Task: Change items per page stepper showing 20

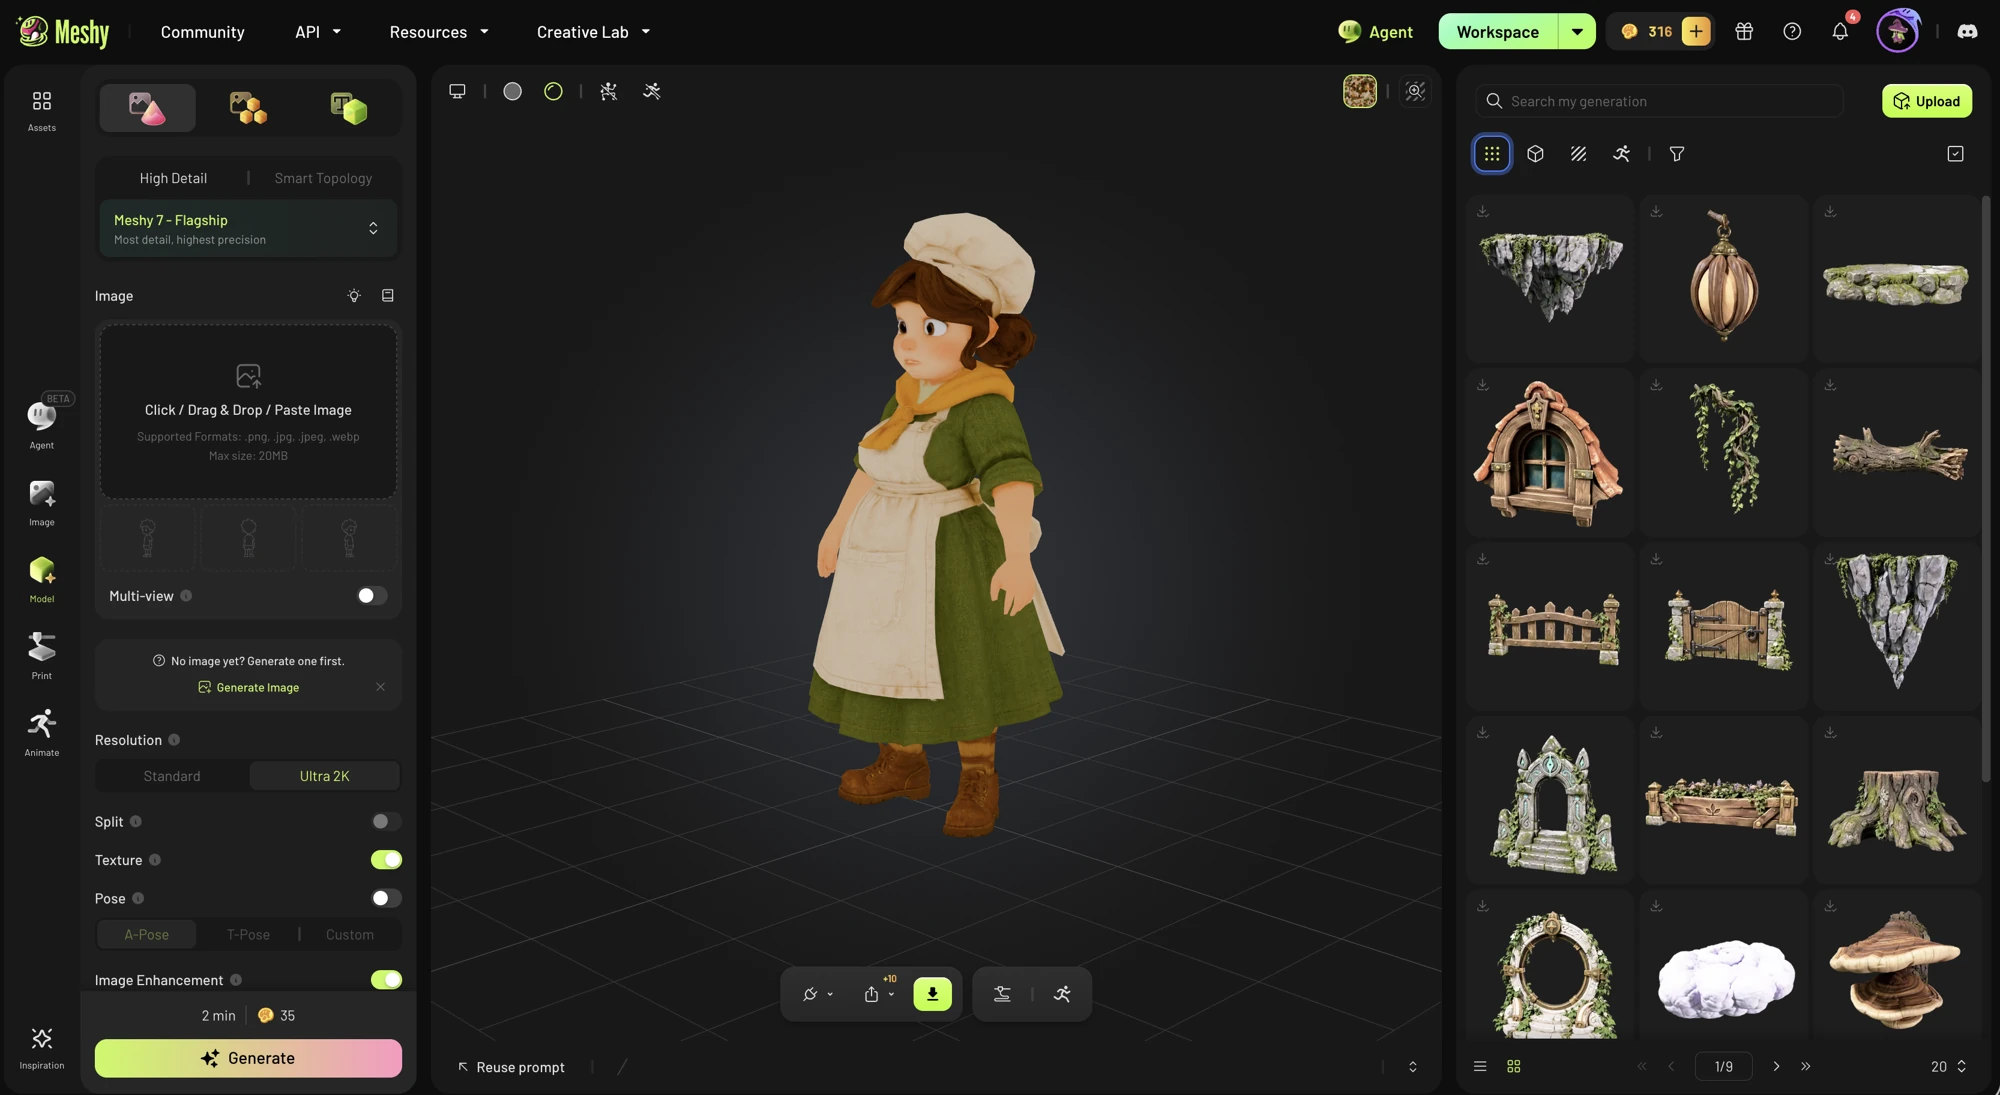Action: [1948, 1067]
